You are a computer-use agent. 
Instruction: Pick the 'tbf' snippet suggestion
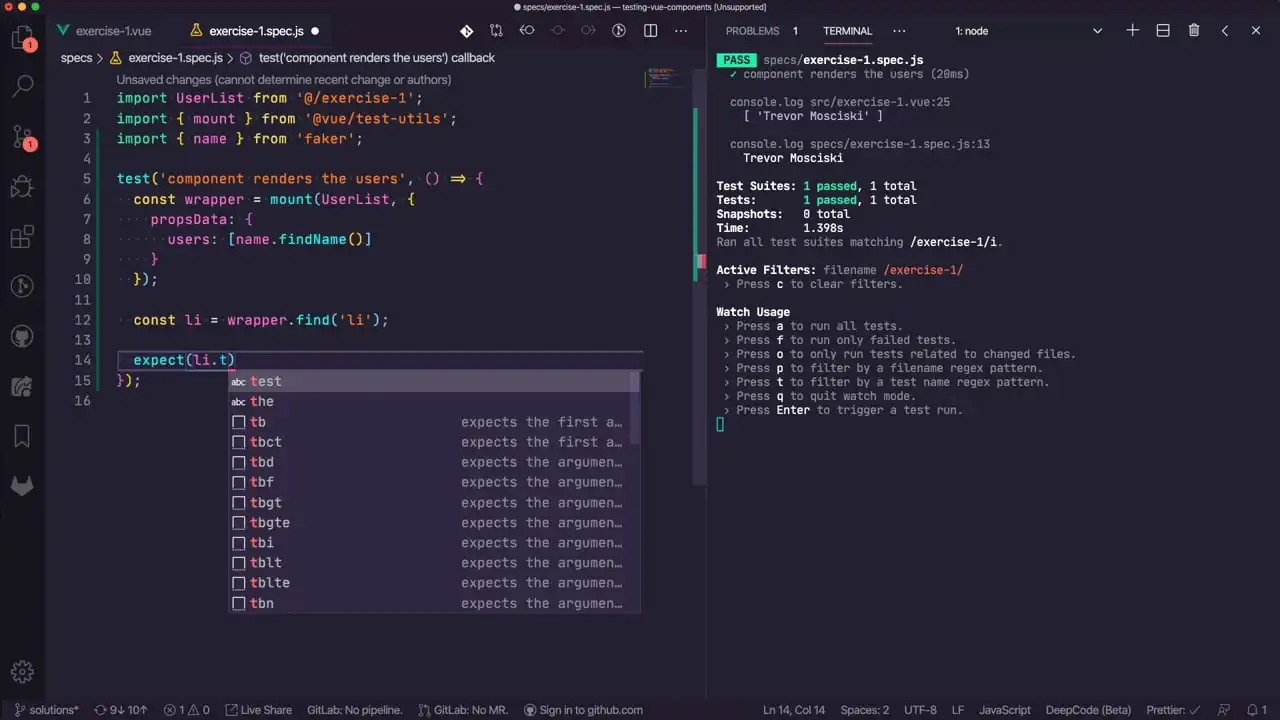[x=434, y=482]
